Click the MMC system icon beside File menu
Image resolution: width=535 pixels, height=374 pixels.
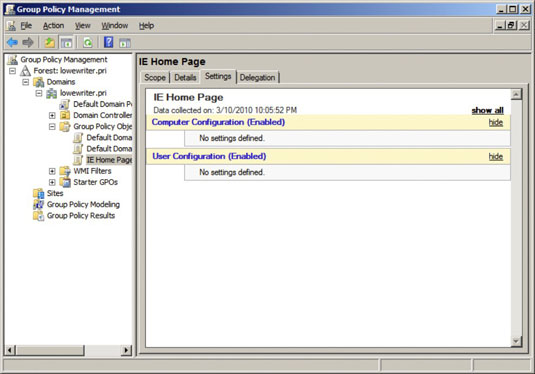[11, 26]
